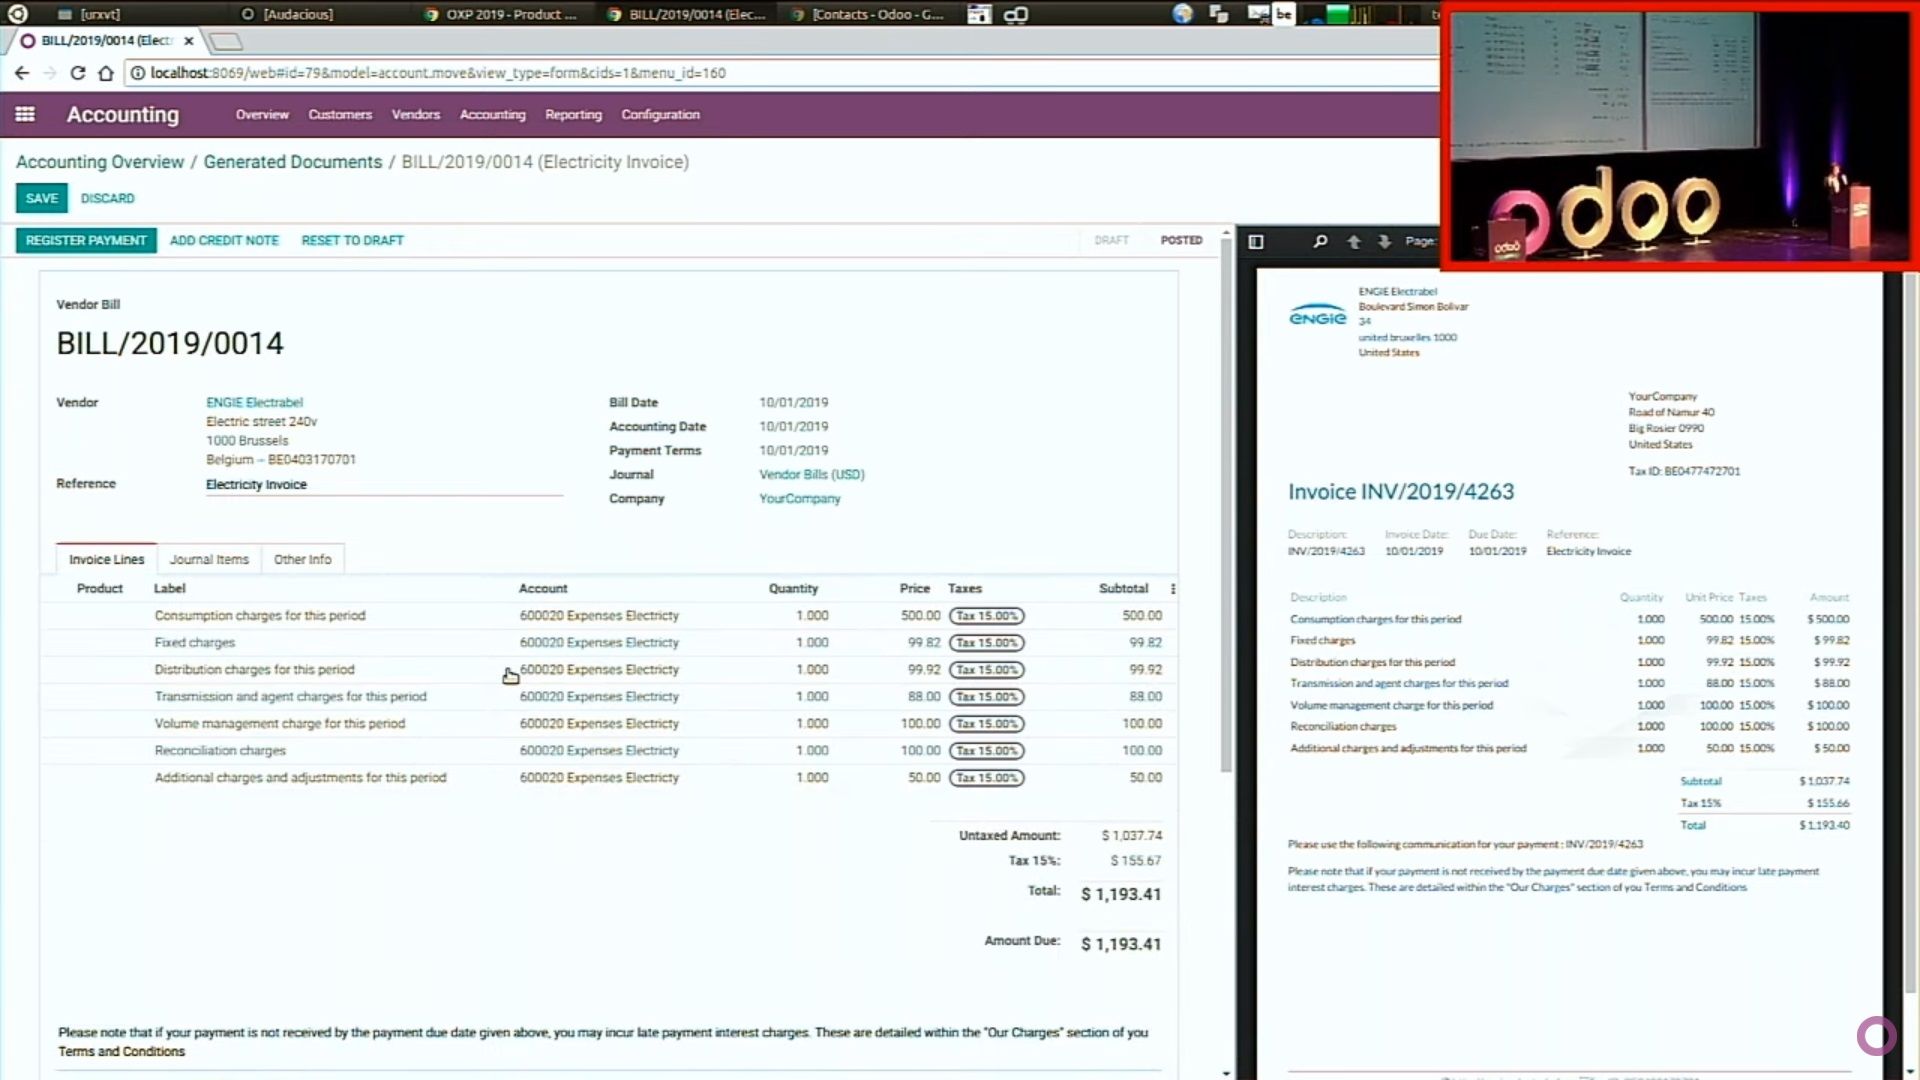
Task: Toggle Tax 15.00% on Reconciliation charges row
Action: pos(986,750)
